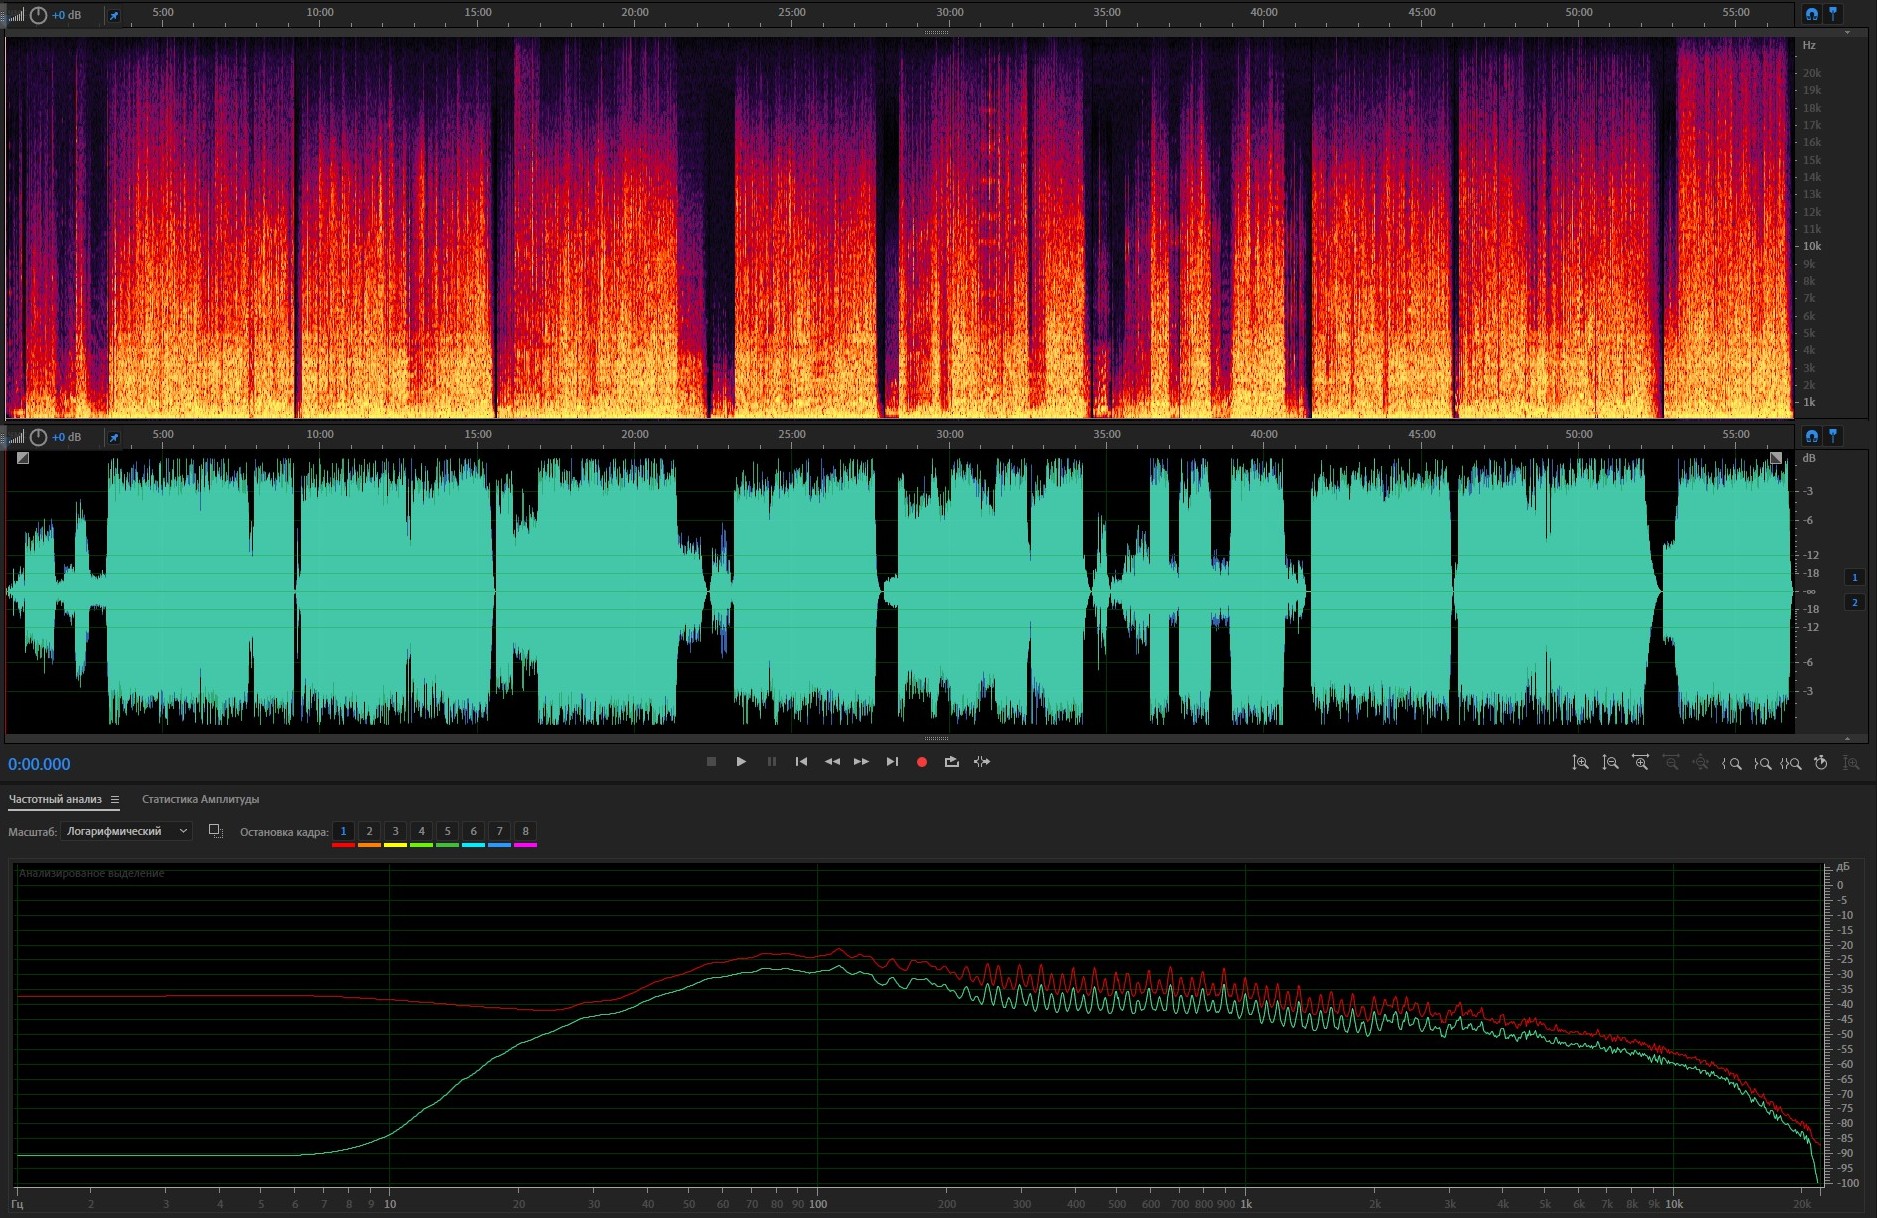Jump to previous marker with skip-back button
The height and width of the screenshot is (1218, 1877).
point(801,762)
